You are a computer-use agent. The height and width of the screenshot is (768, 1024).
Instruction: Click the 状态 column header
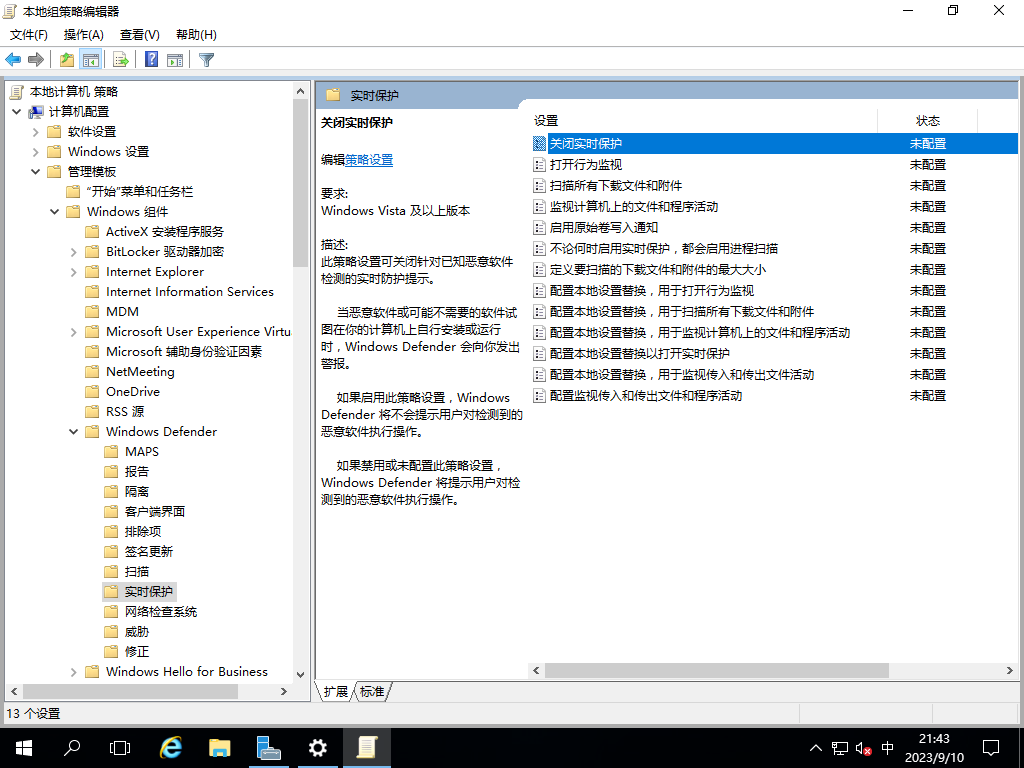coord(927,121)
